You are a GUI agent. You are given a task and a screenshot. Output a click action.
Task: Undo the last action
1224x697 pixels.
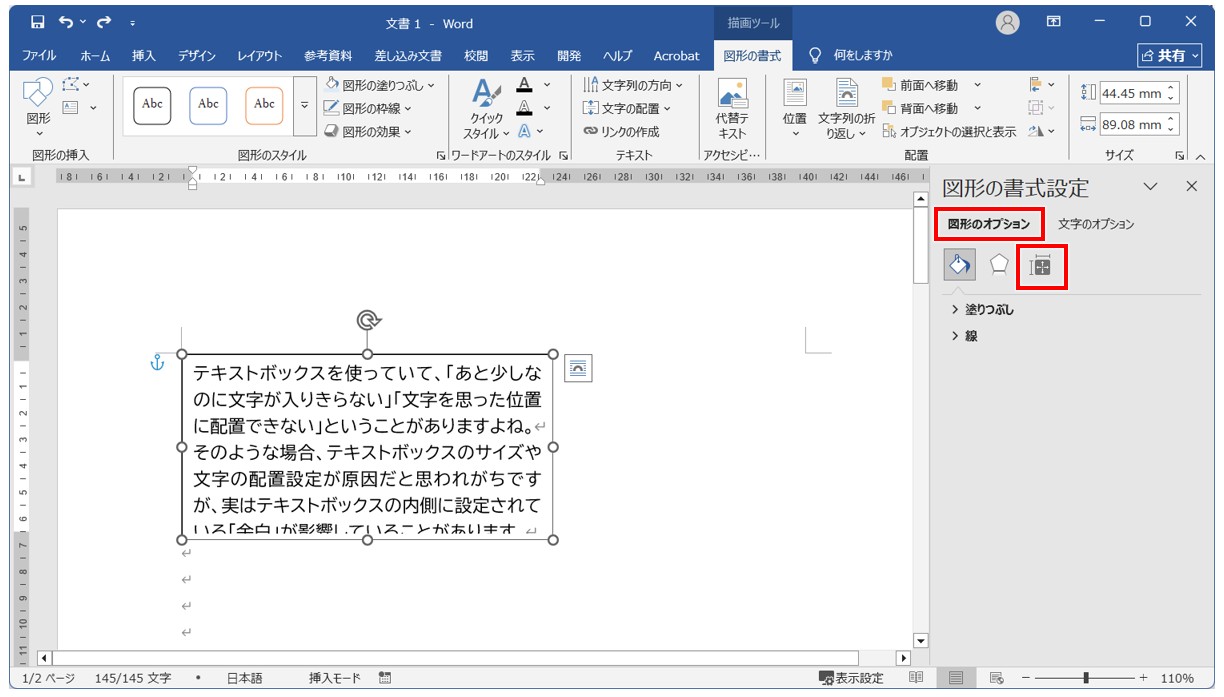click(66, 22)
